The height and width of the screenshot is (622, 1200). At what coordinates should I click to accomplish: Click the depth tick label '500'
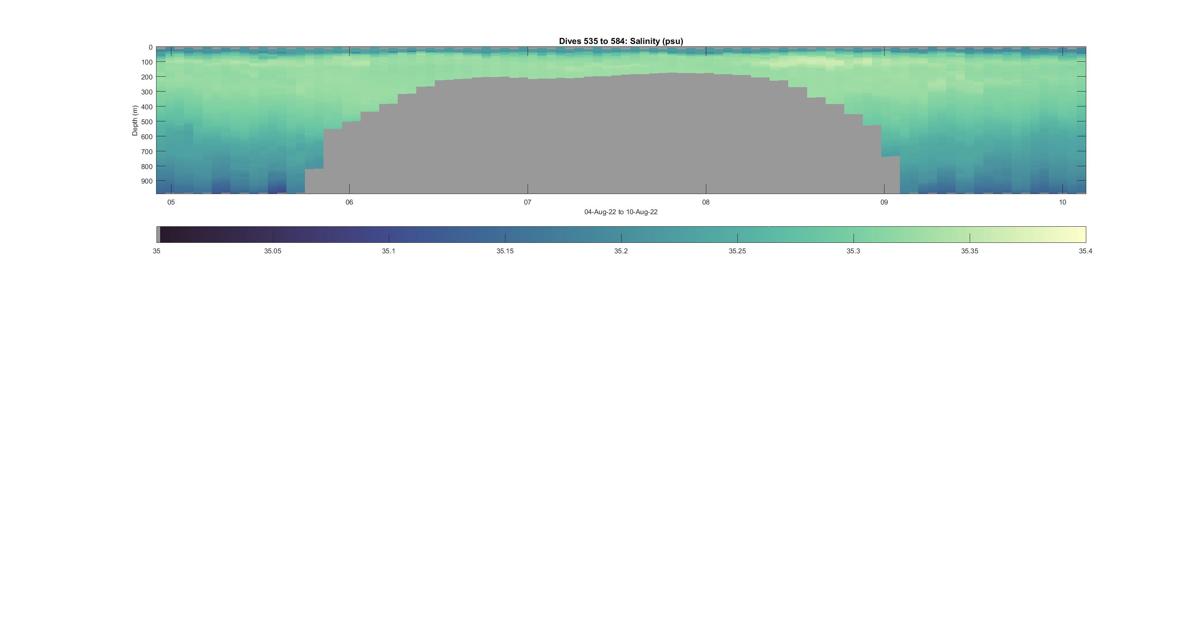(146, 122)
